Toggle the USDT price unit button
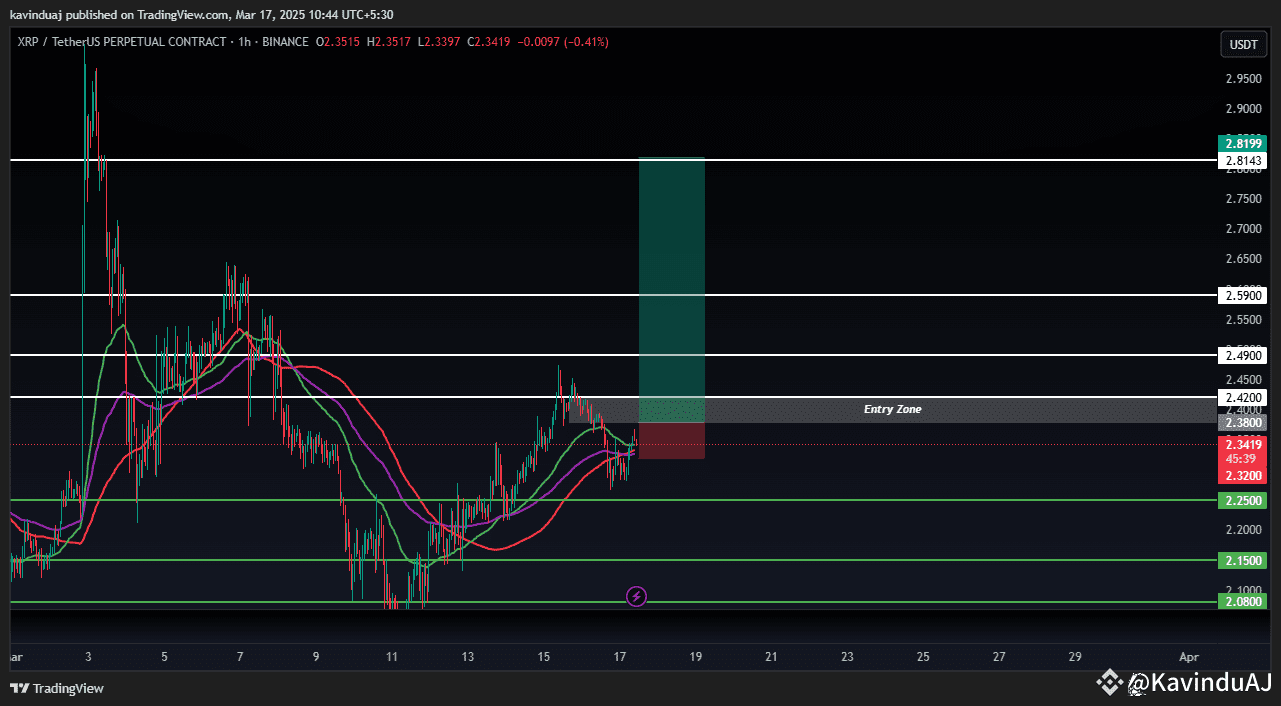This screenshot has width=1281, height=706. [1243, 44]
